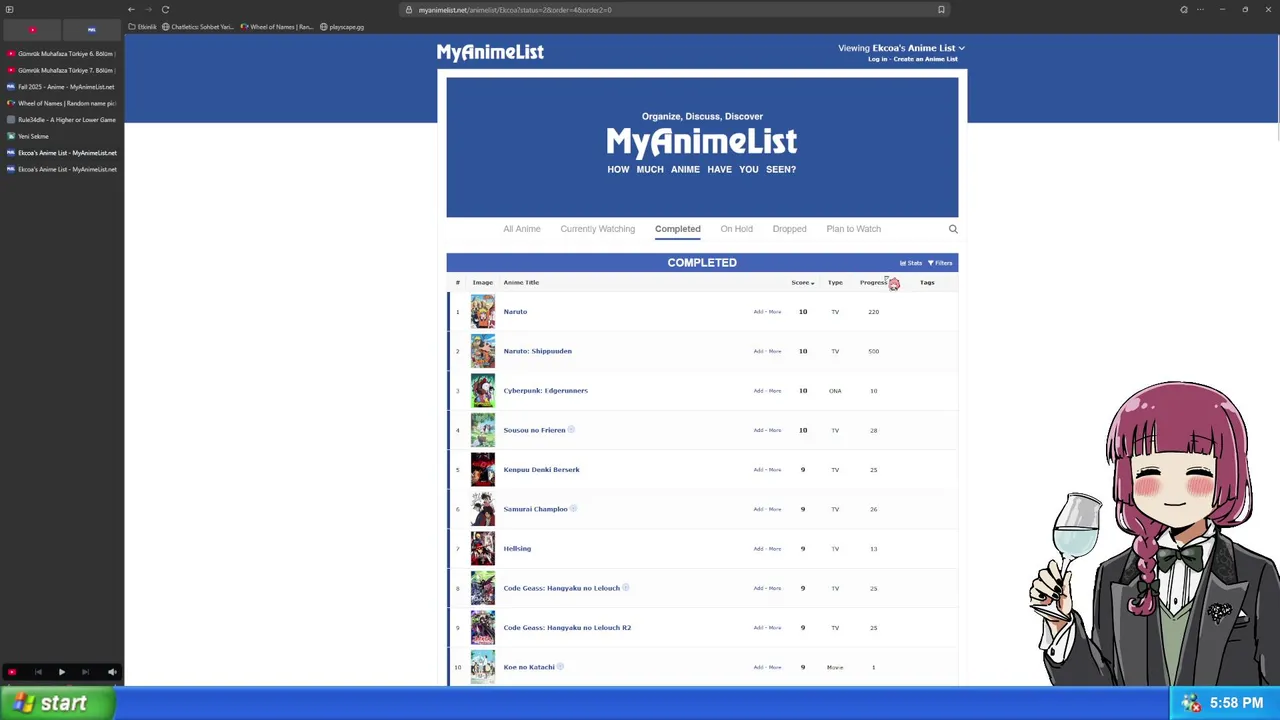Click the Create an Anime List link

925,59
